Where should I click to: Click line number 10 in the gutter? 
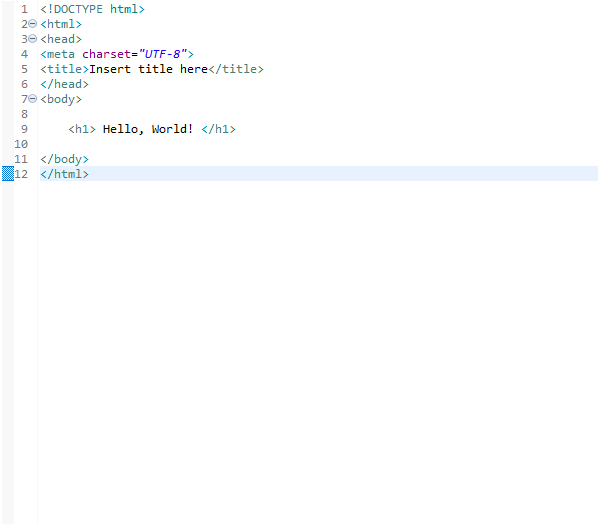tap(21, 144)
